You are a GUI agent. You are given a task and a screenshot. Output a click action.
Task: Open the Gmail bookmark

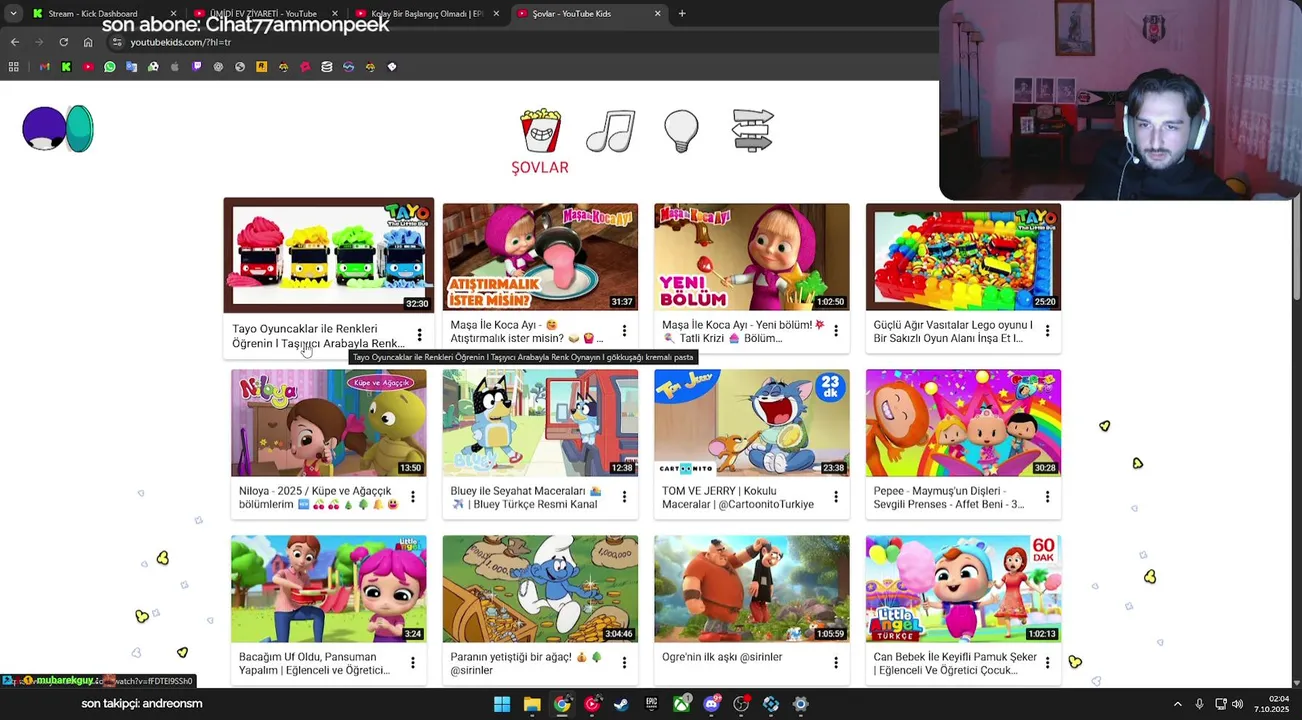pos(45,67)
